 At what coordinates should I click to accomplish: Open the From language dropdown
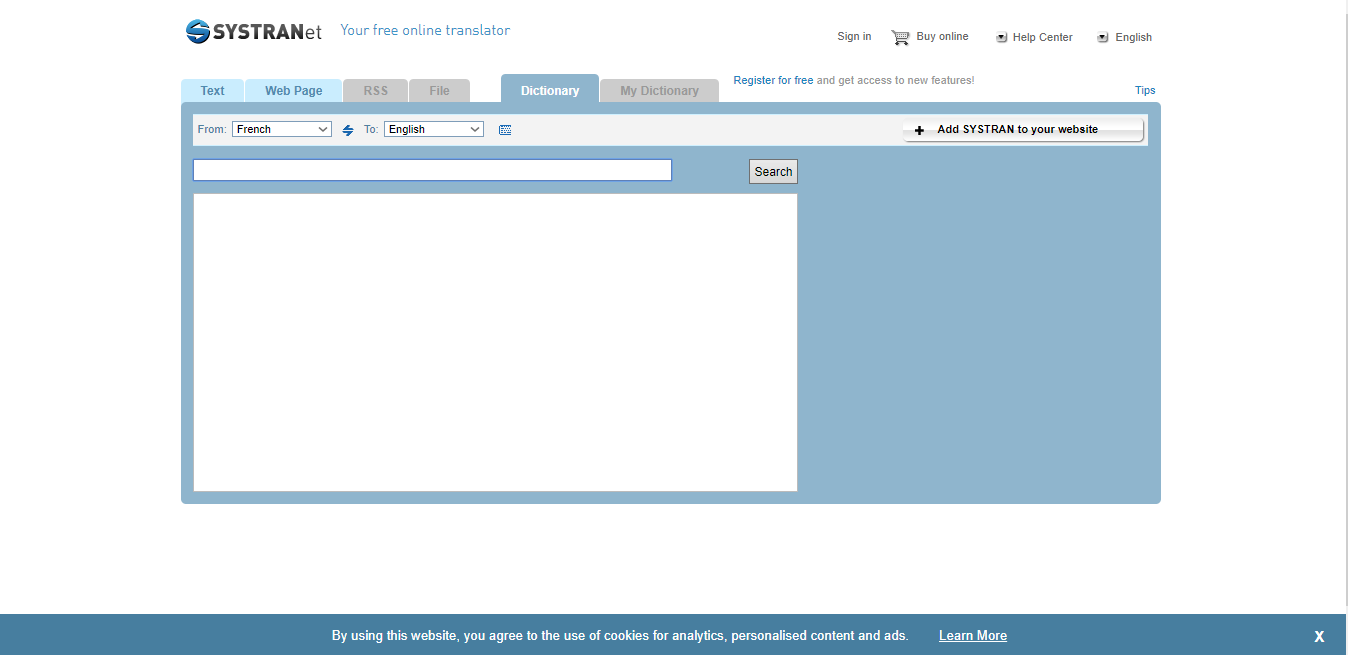point(282,129)
